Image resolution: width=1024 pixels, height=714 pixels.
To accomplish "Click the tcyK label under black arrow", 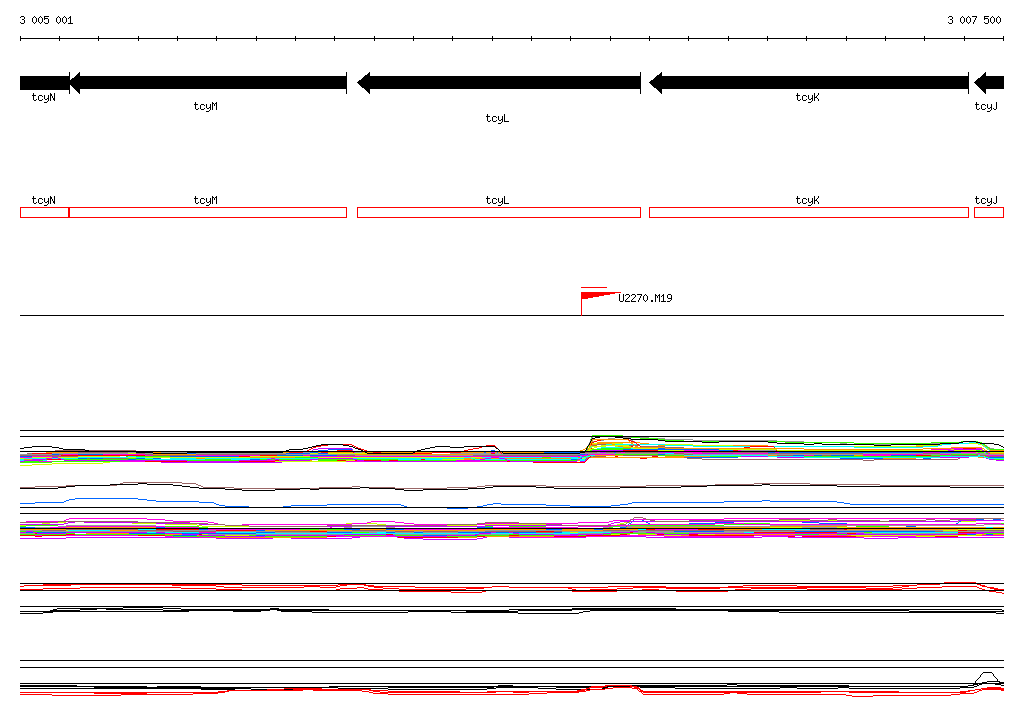I will 807,97.
